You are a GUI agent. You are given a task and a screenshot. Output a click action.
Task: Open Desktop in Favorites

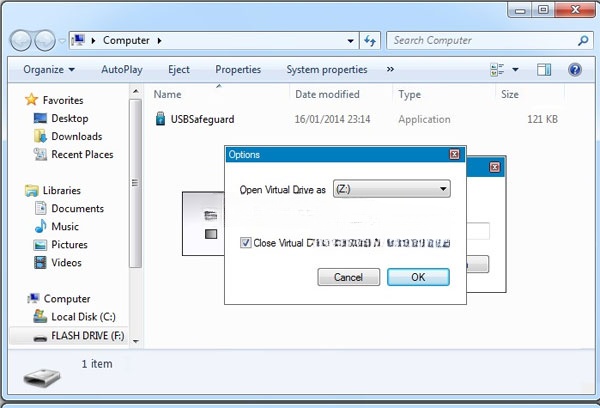point(70,118)
